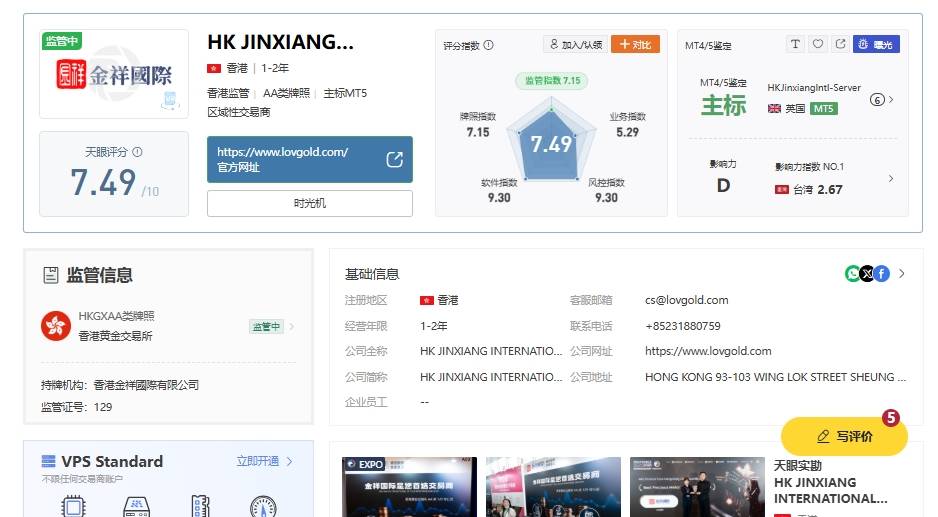Click the green 监管中 status tag in 监管信息
The width and height of the screenshot is (938, 517).
[x=266, y=327]
